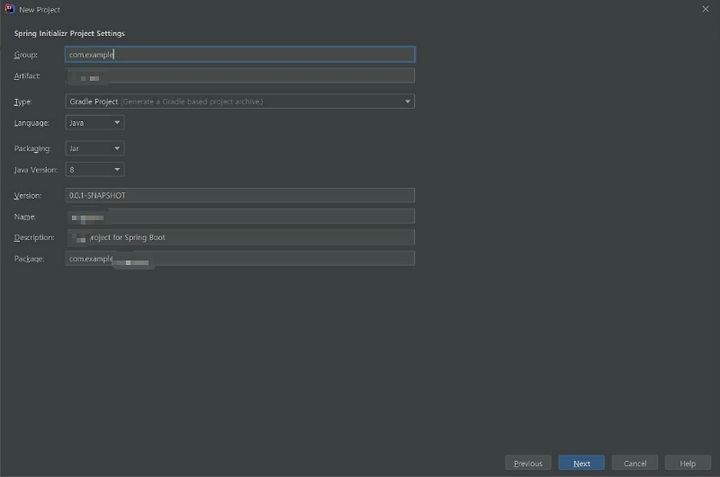The width and height of the screenshot is (720, 477).
Task: Click the Java Version label
Action: (36, 170)
